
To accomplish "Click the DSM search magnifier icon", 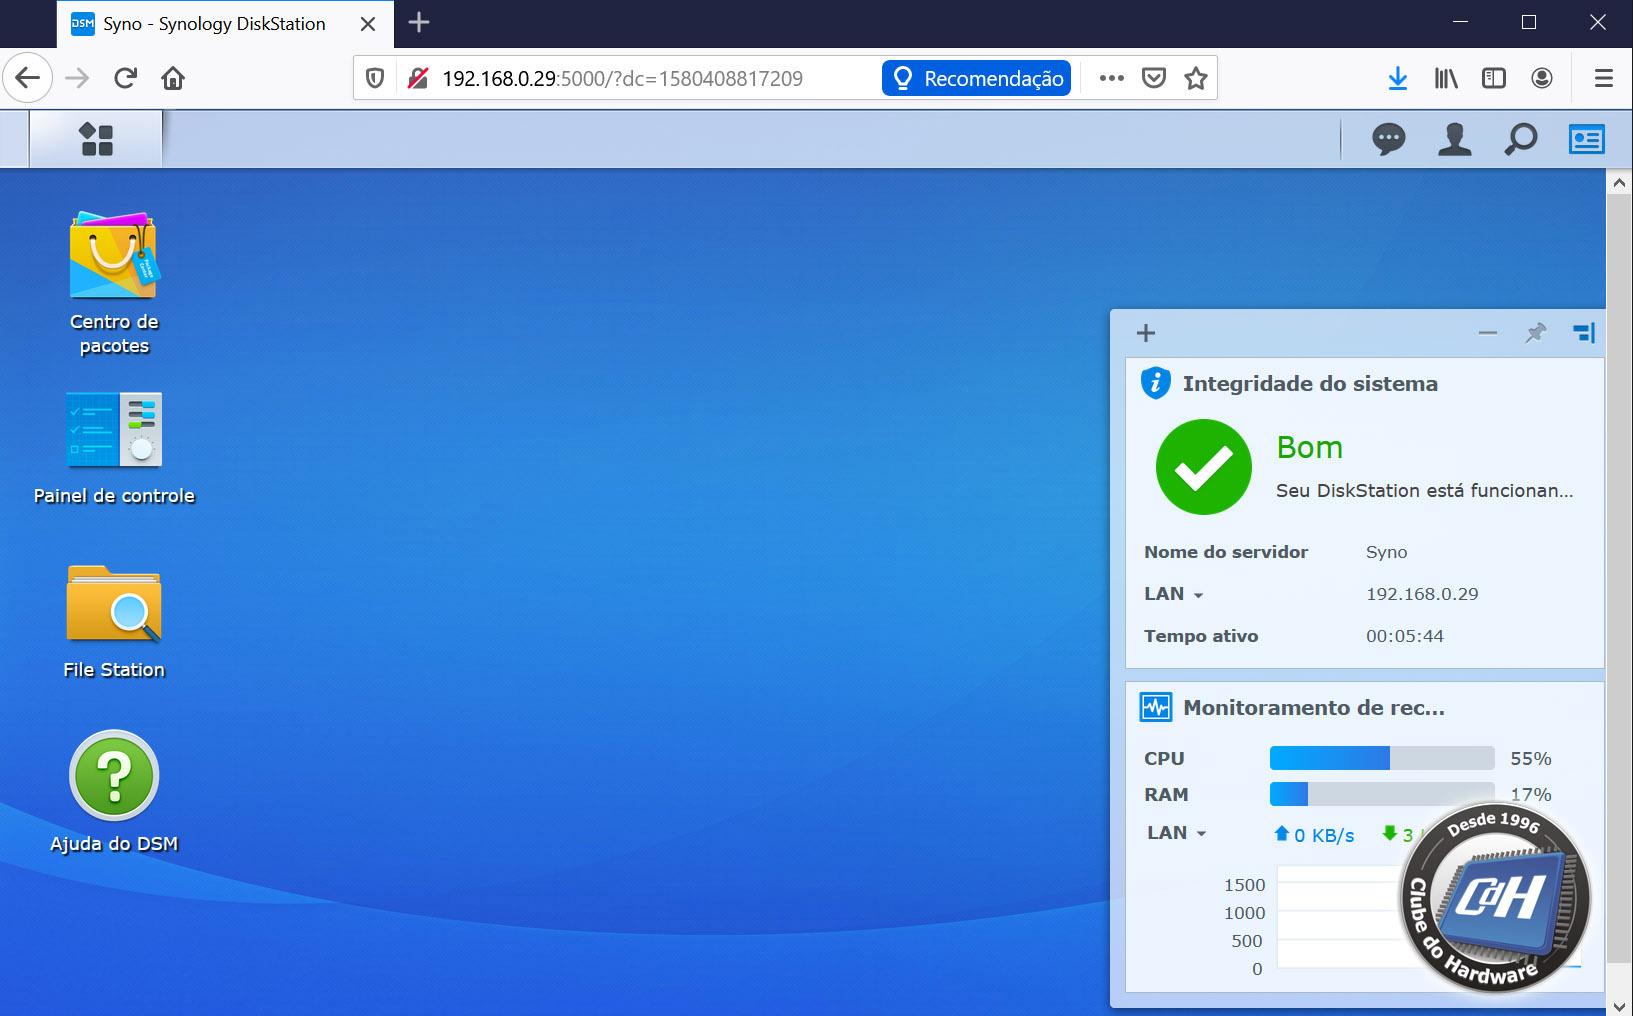I will point(1520,139).
